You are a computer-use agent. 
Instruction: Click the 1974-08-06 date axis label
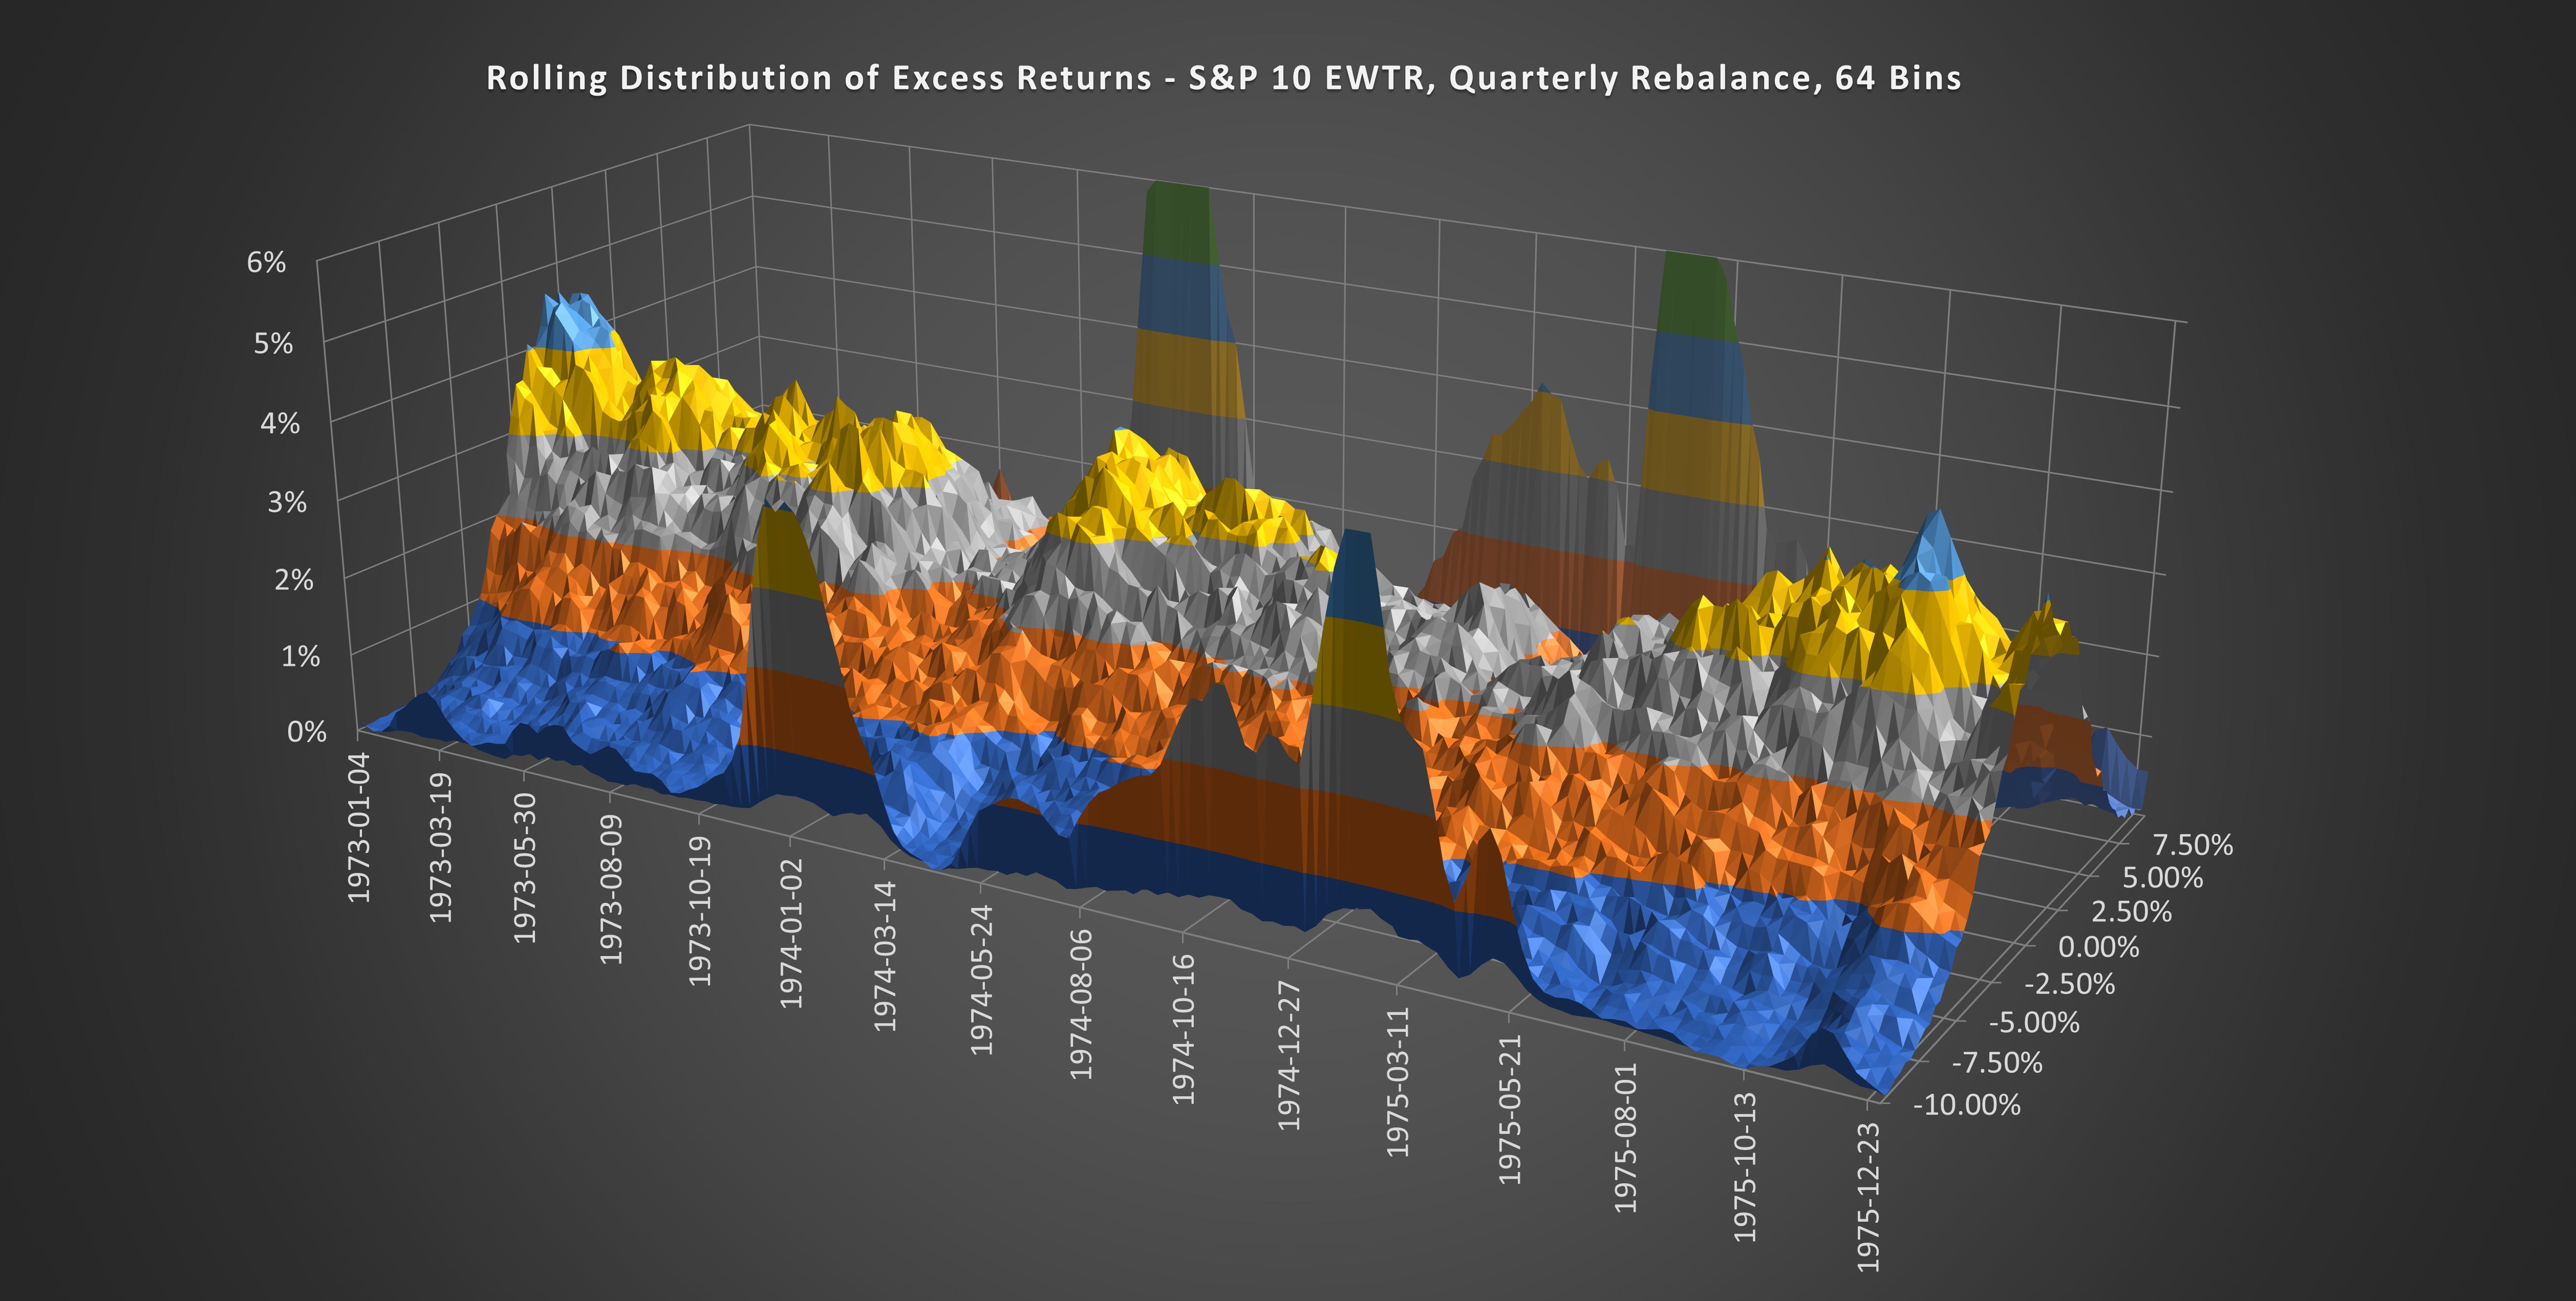point(1081,1004)
